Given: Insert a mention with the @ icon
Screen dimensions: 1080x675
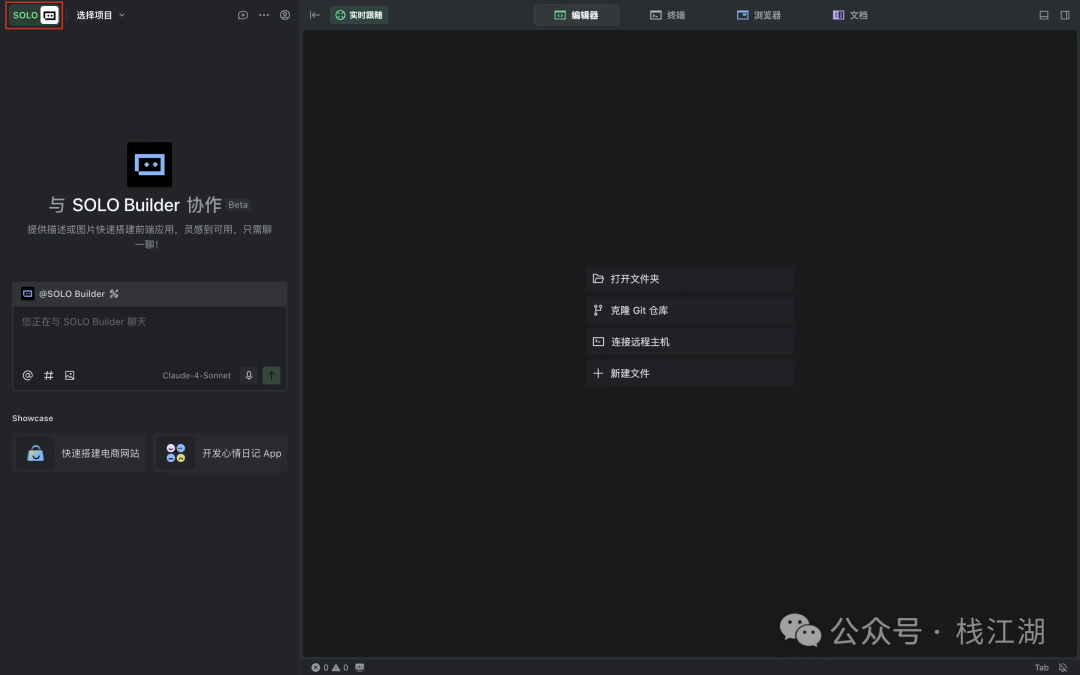Looking at the screenshot, I should 28,375.
